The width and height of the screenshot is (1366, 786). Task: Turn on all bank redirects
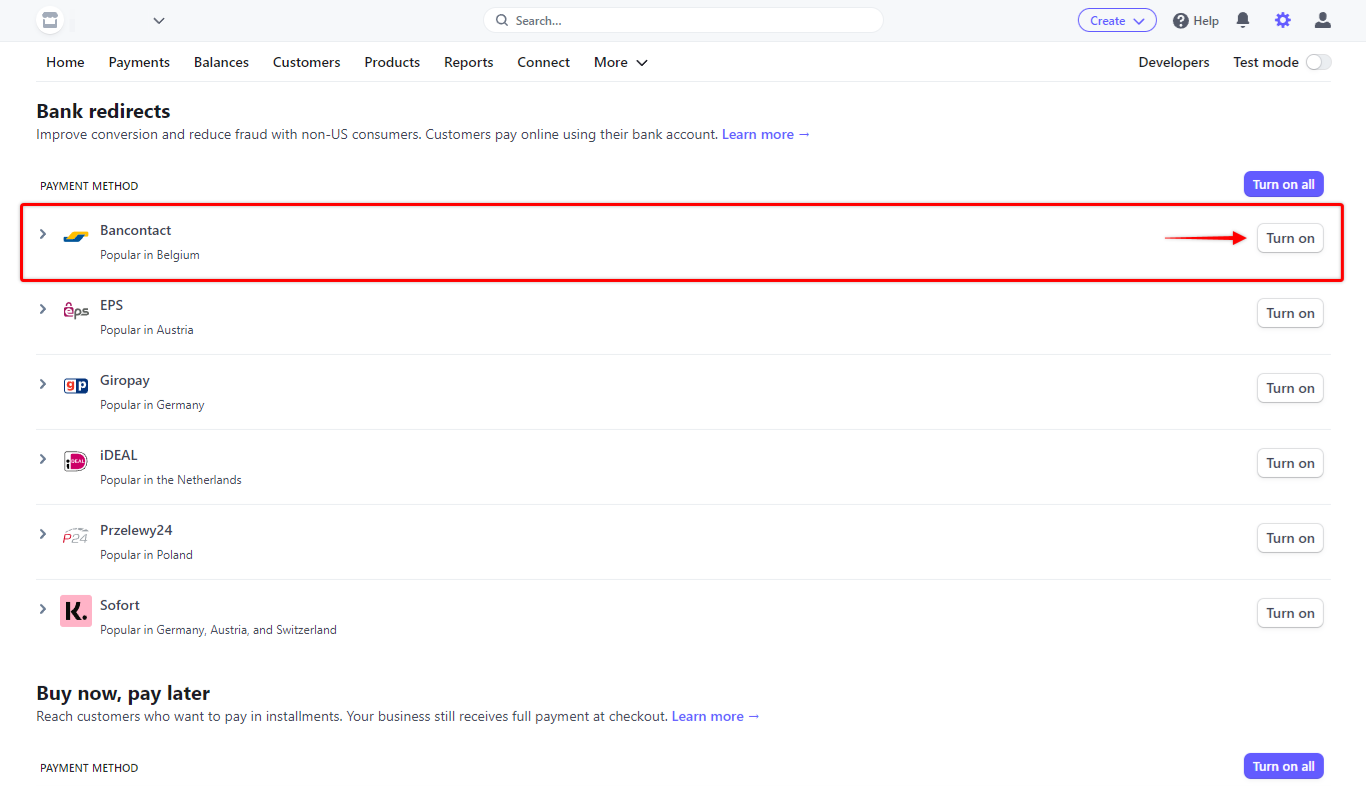[x=1284, y=184]
